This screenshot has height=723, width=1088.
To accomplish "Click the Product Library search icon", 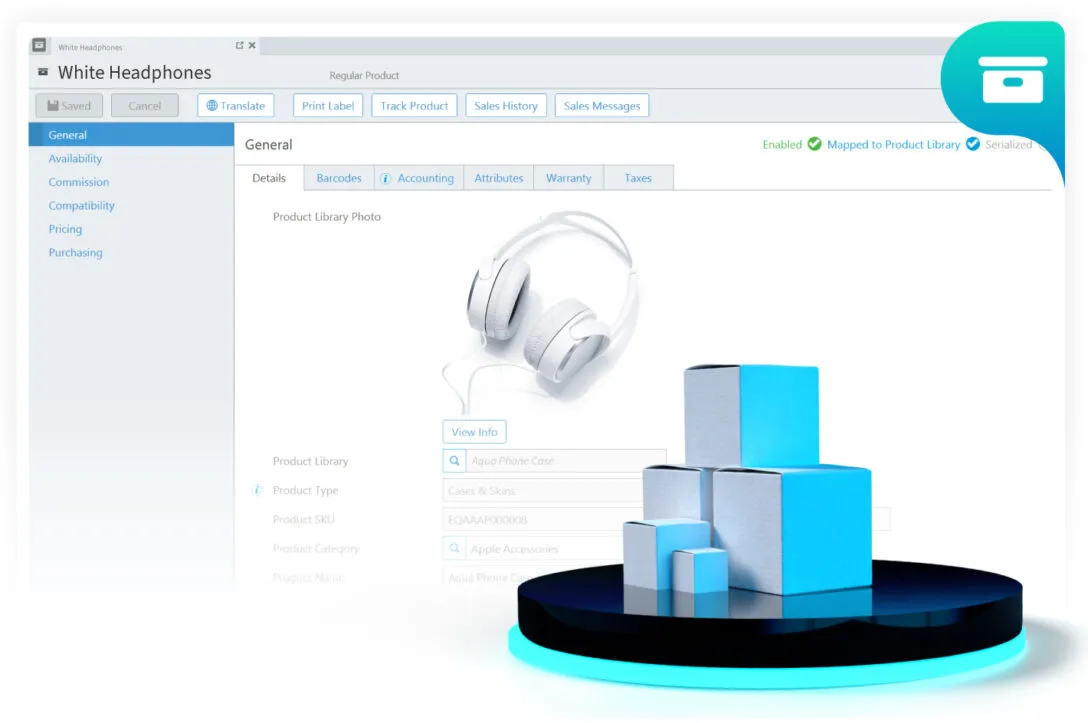I will (454, 461).
